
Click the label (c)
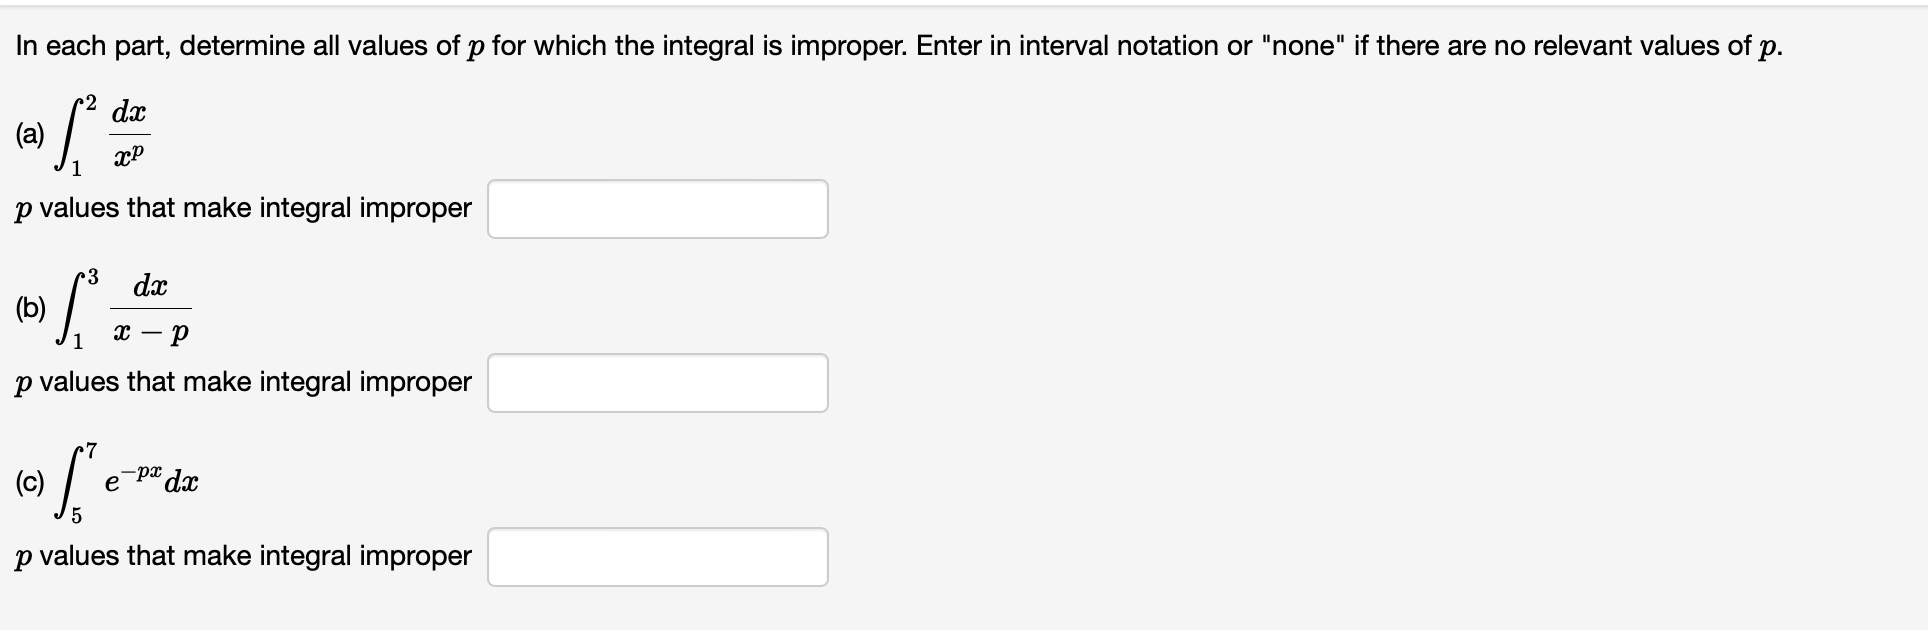[x=28, y=483]
